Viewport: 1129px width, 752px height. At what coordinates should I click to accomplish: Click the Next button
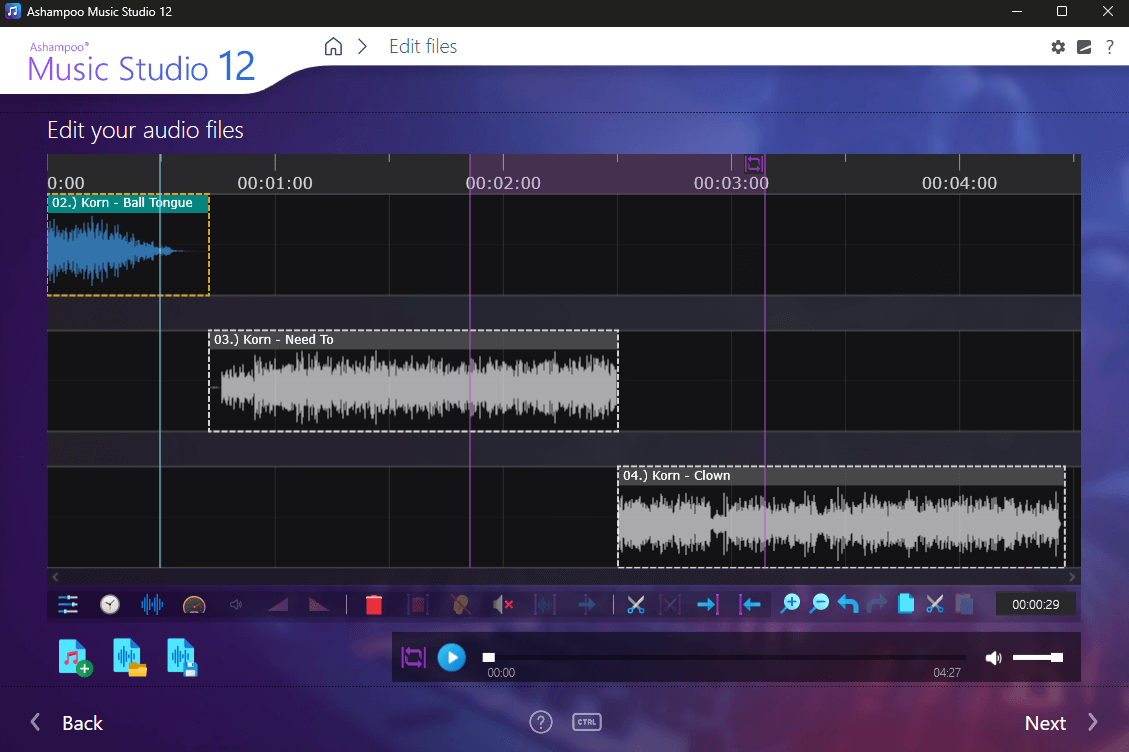click(1044, 722)
